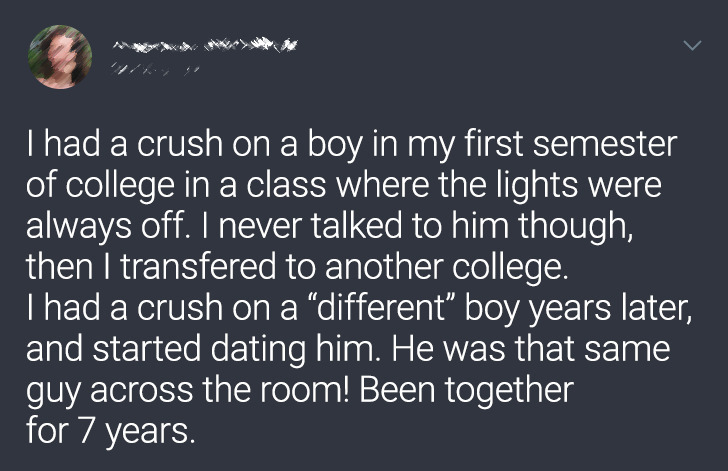Click the blurred handle and date line
Image resolution: width=728 pixels, height=471 pixels.
coord(155,70)
